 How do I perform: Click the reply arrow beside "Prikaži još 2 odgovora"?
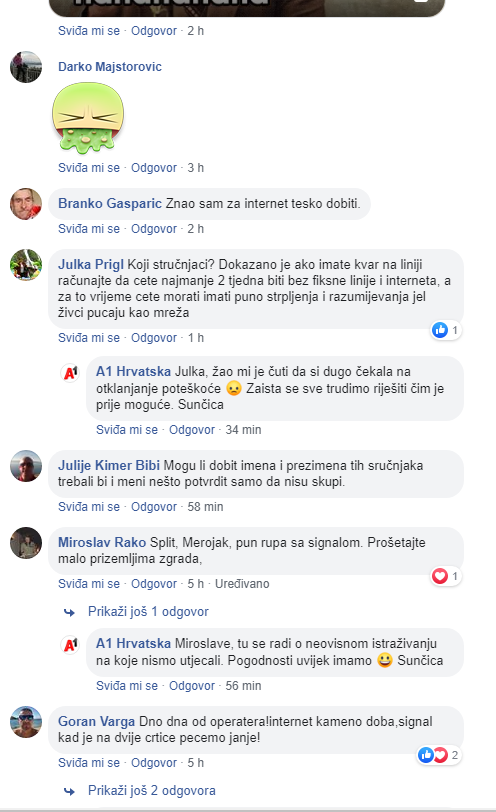pos(69,791)
